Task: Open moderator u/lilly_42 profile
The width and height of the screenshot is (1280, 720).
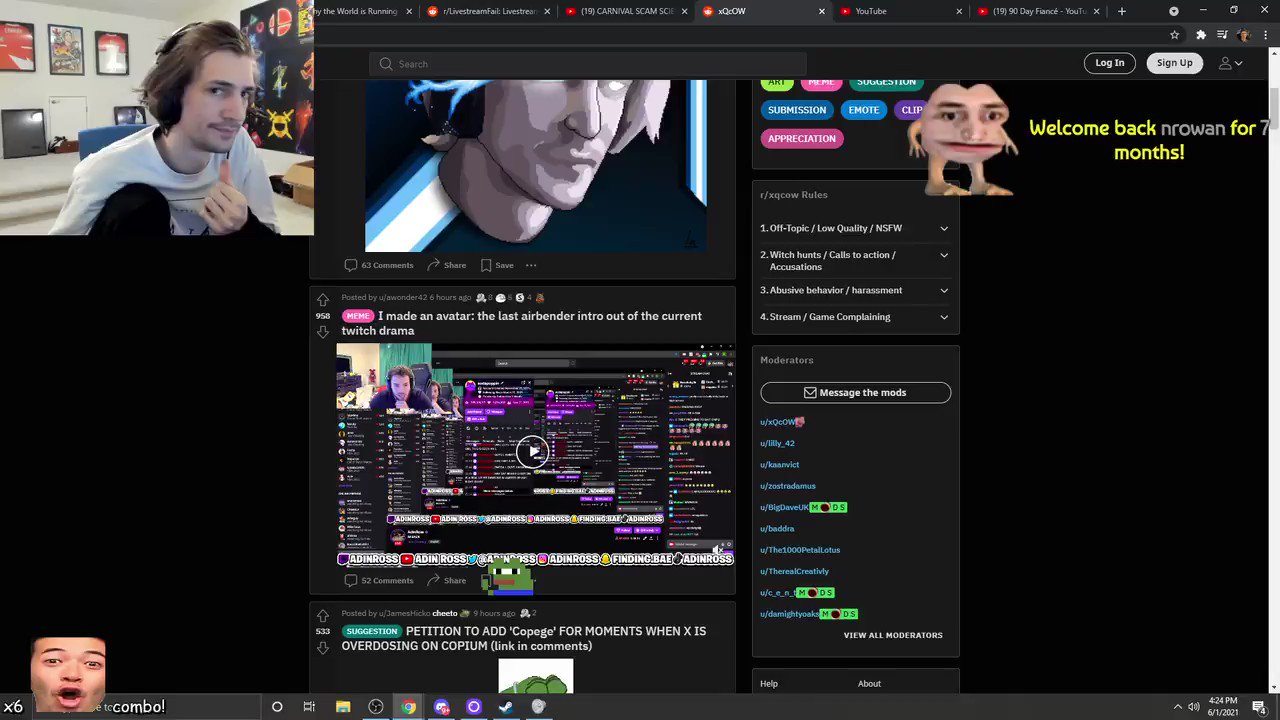Action: click(777, 443)
